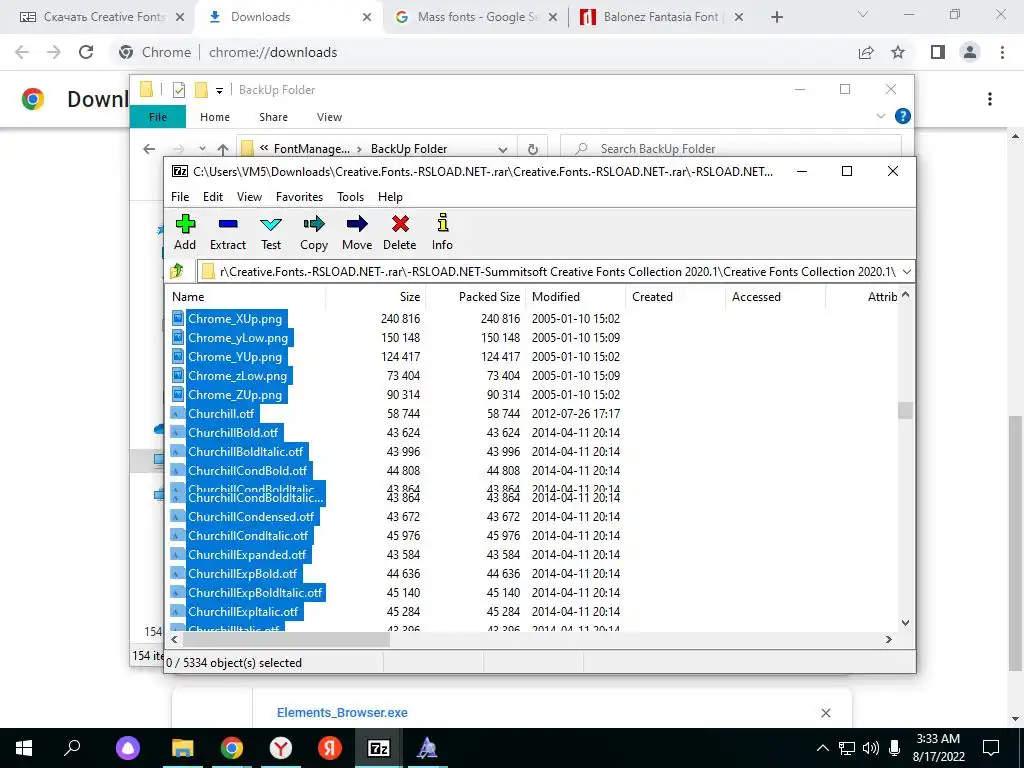Sort by the Packed Size column header
Viewport: 1024px width, 768px height.
475,296
